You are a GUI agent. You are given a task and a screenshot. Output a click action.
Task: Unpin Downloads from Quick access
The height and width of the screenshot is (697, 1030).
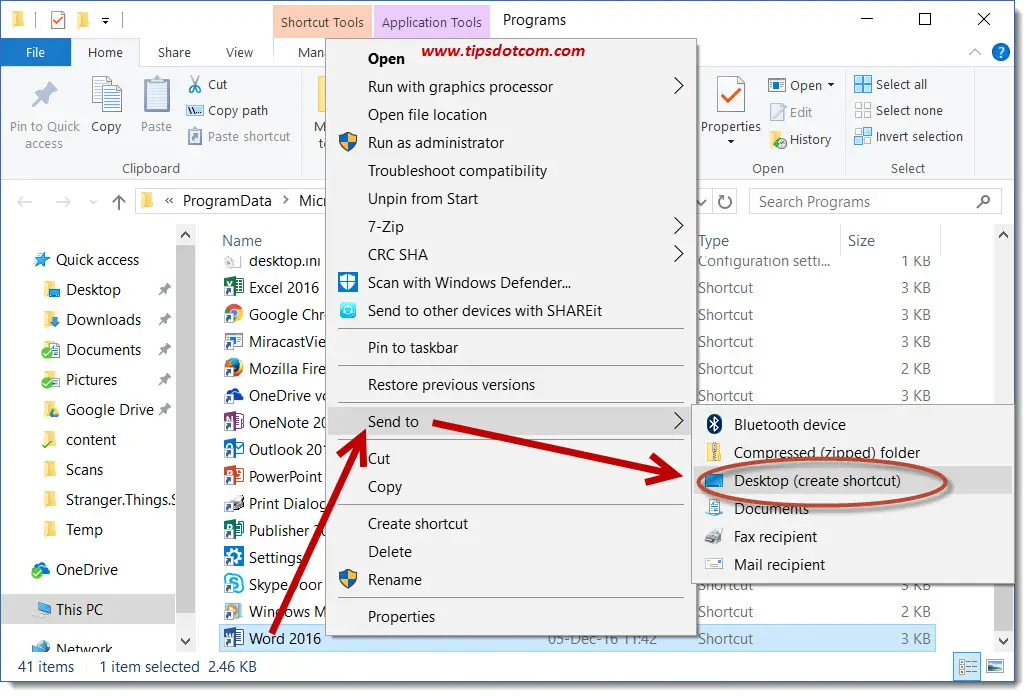pyautogui.click(x=164, y=319)
